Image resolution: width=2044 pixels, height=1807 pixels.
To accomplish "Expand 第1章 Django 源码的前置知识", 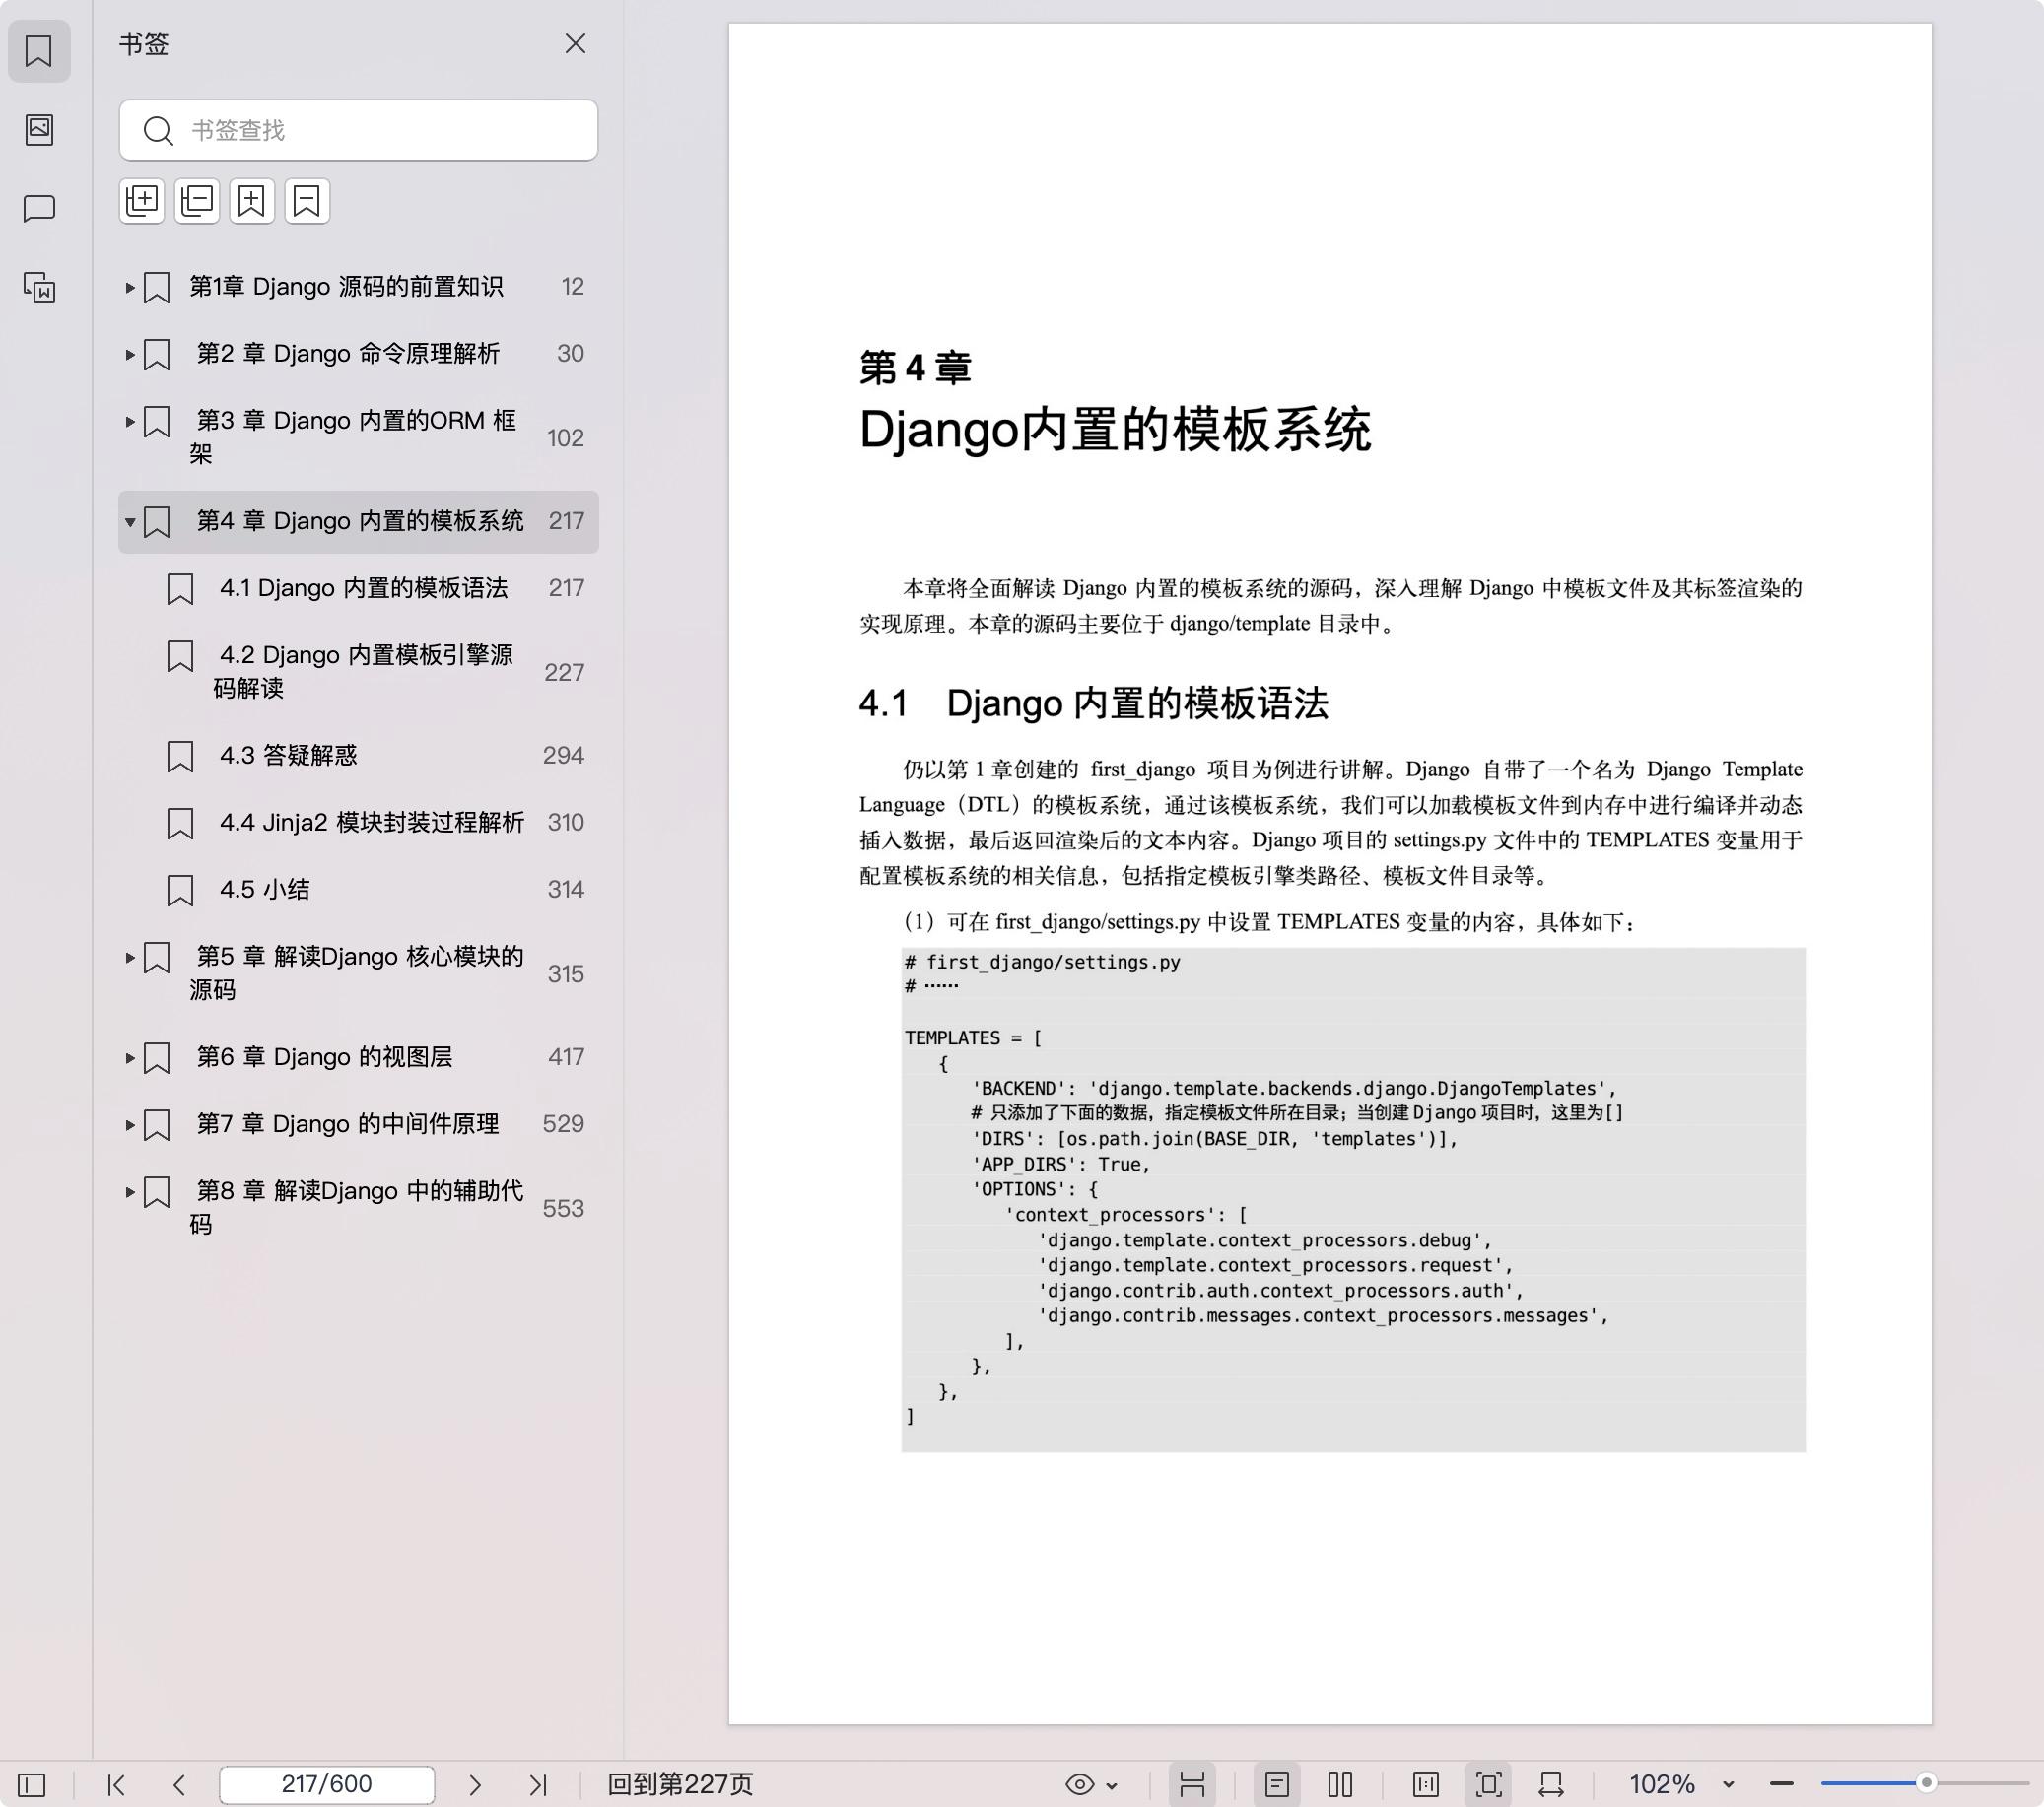I will (x=130, y=288).
